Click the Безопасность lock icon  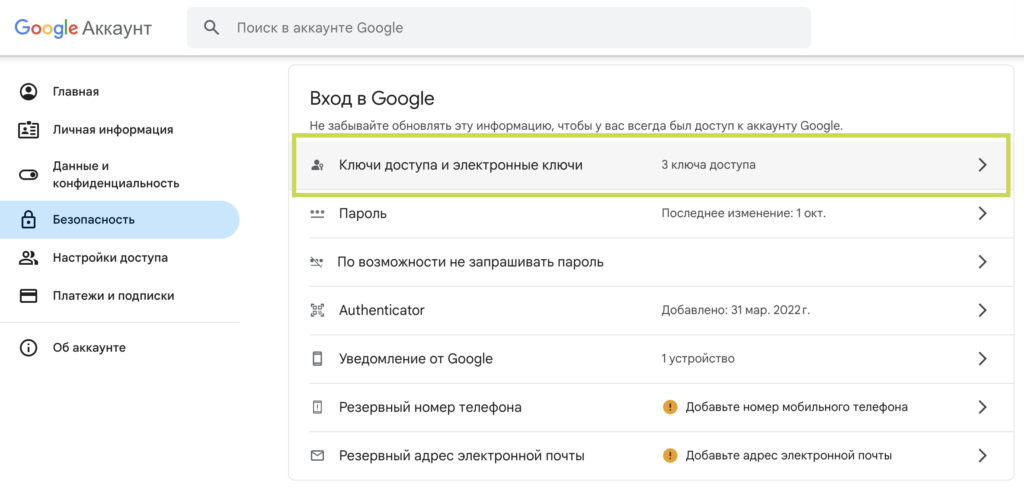click(28, 220)
